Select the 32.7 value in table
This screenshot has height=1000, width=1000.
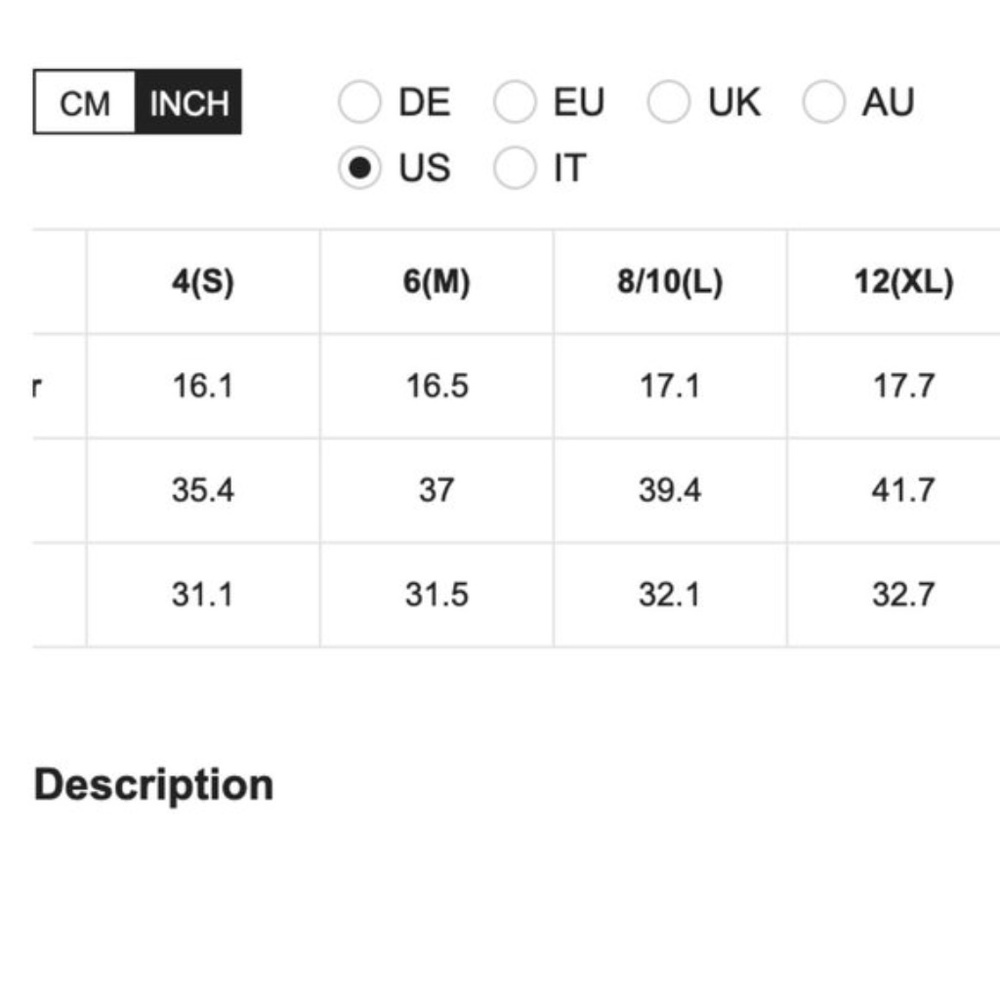(x=903, y=595)
